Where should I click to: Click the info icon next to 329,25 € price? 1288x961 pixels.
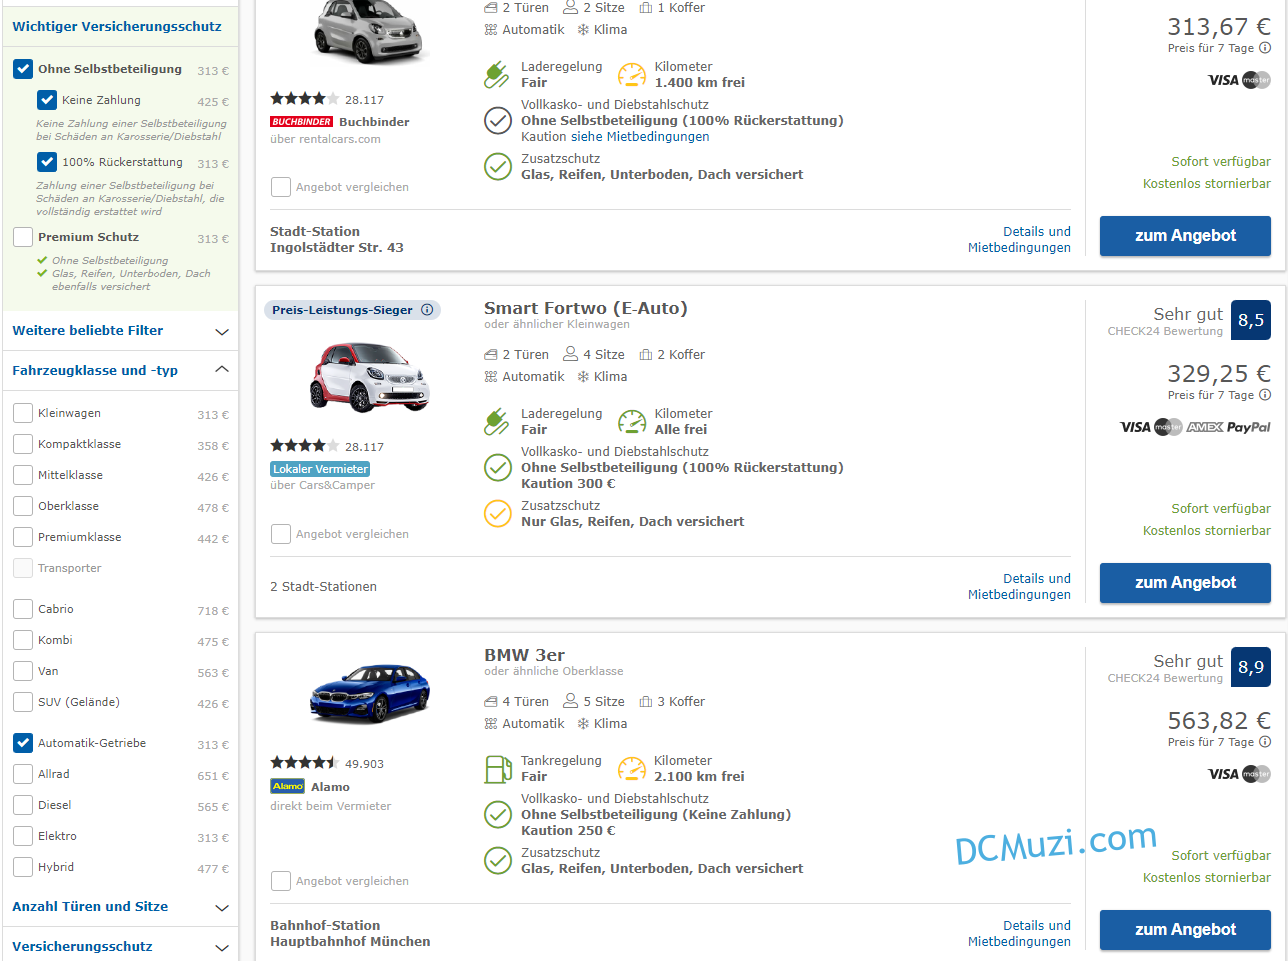coord(1265,395)
